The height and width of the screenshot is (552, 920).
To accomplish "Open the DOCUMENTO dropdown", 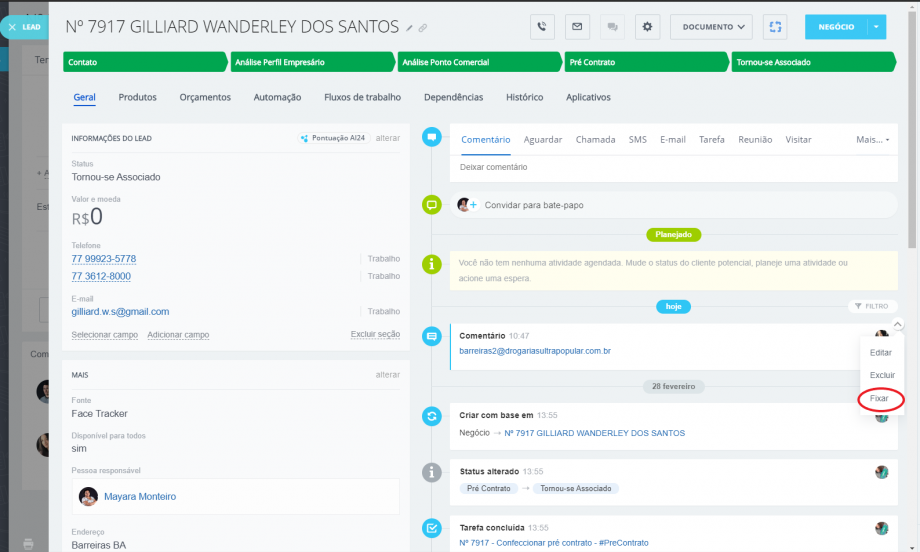I will click(x=710, y=27).
